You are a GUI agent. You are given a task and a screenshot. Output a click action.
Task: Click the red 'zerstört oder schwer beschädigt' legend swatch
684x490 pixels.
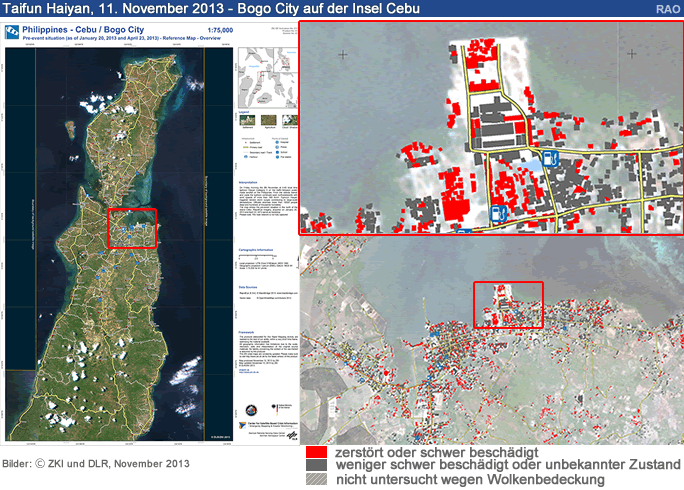pos(318,452)
